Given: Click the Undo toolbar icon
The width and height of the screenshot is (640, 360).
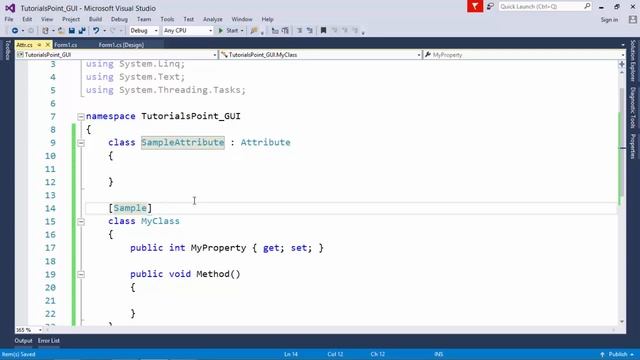Looking at the screenshot, I should point(96,31).
